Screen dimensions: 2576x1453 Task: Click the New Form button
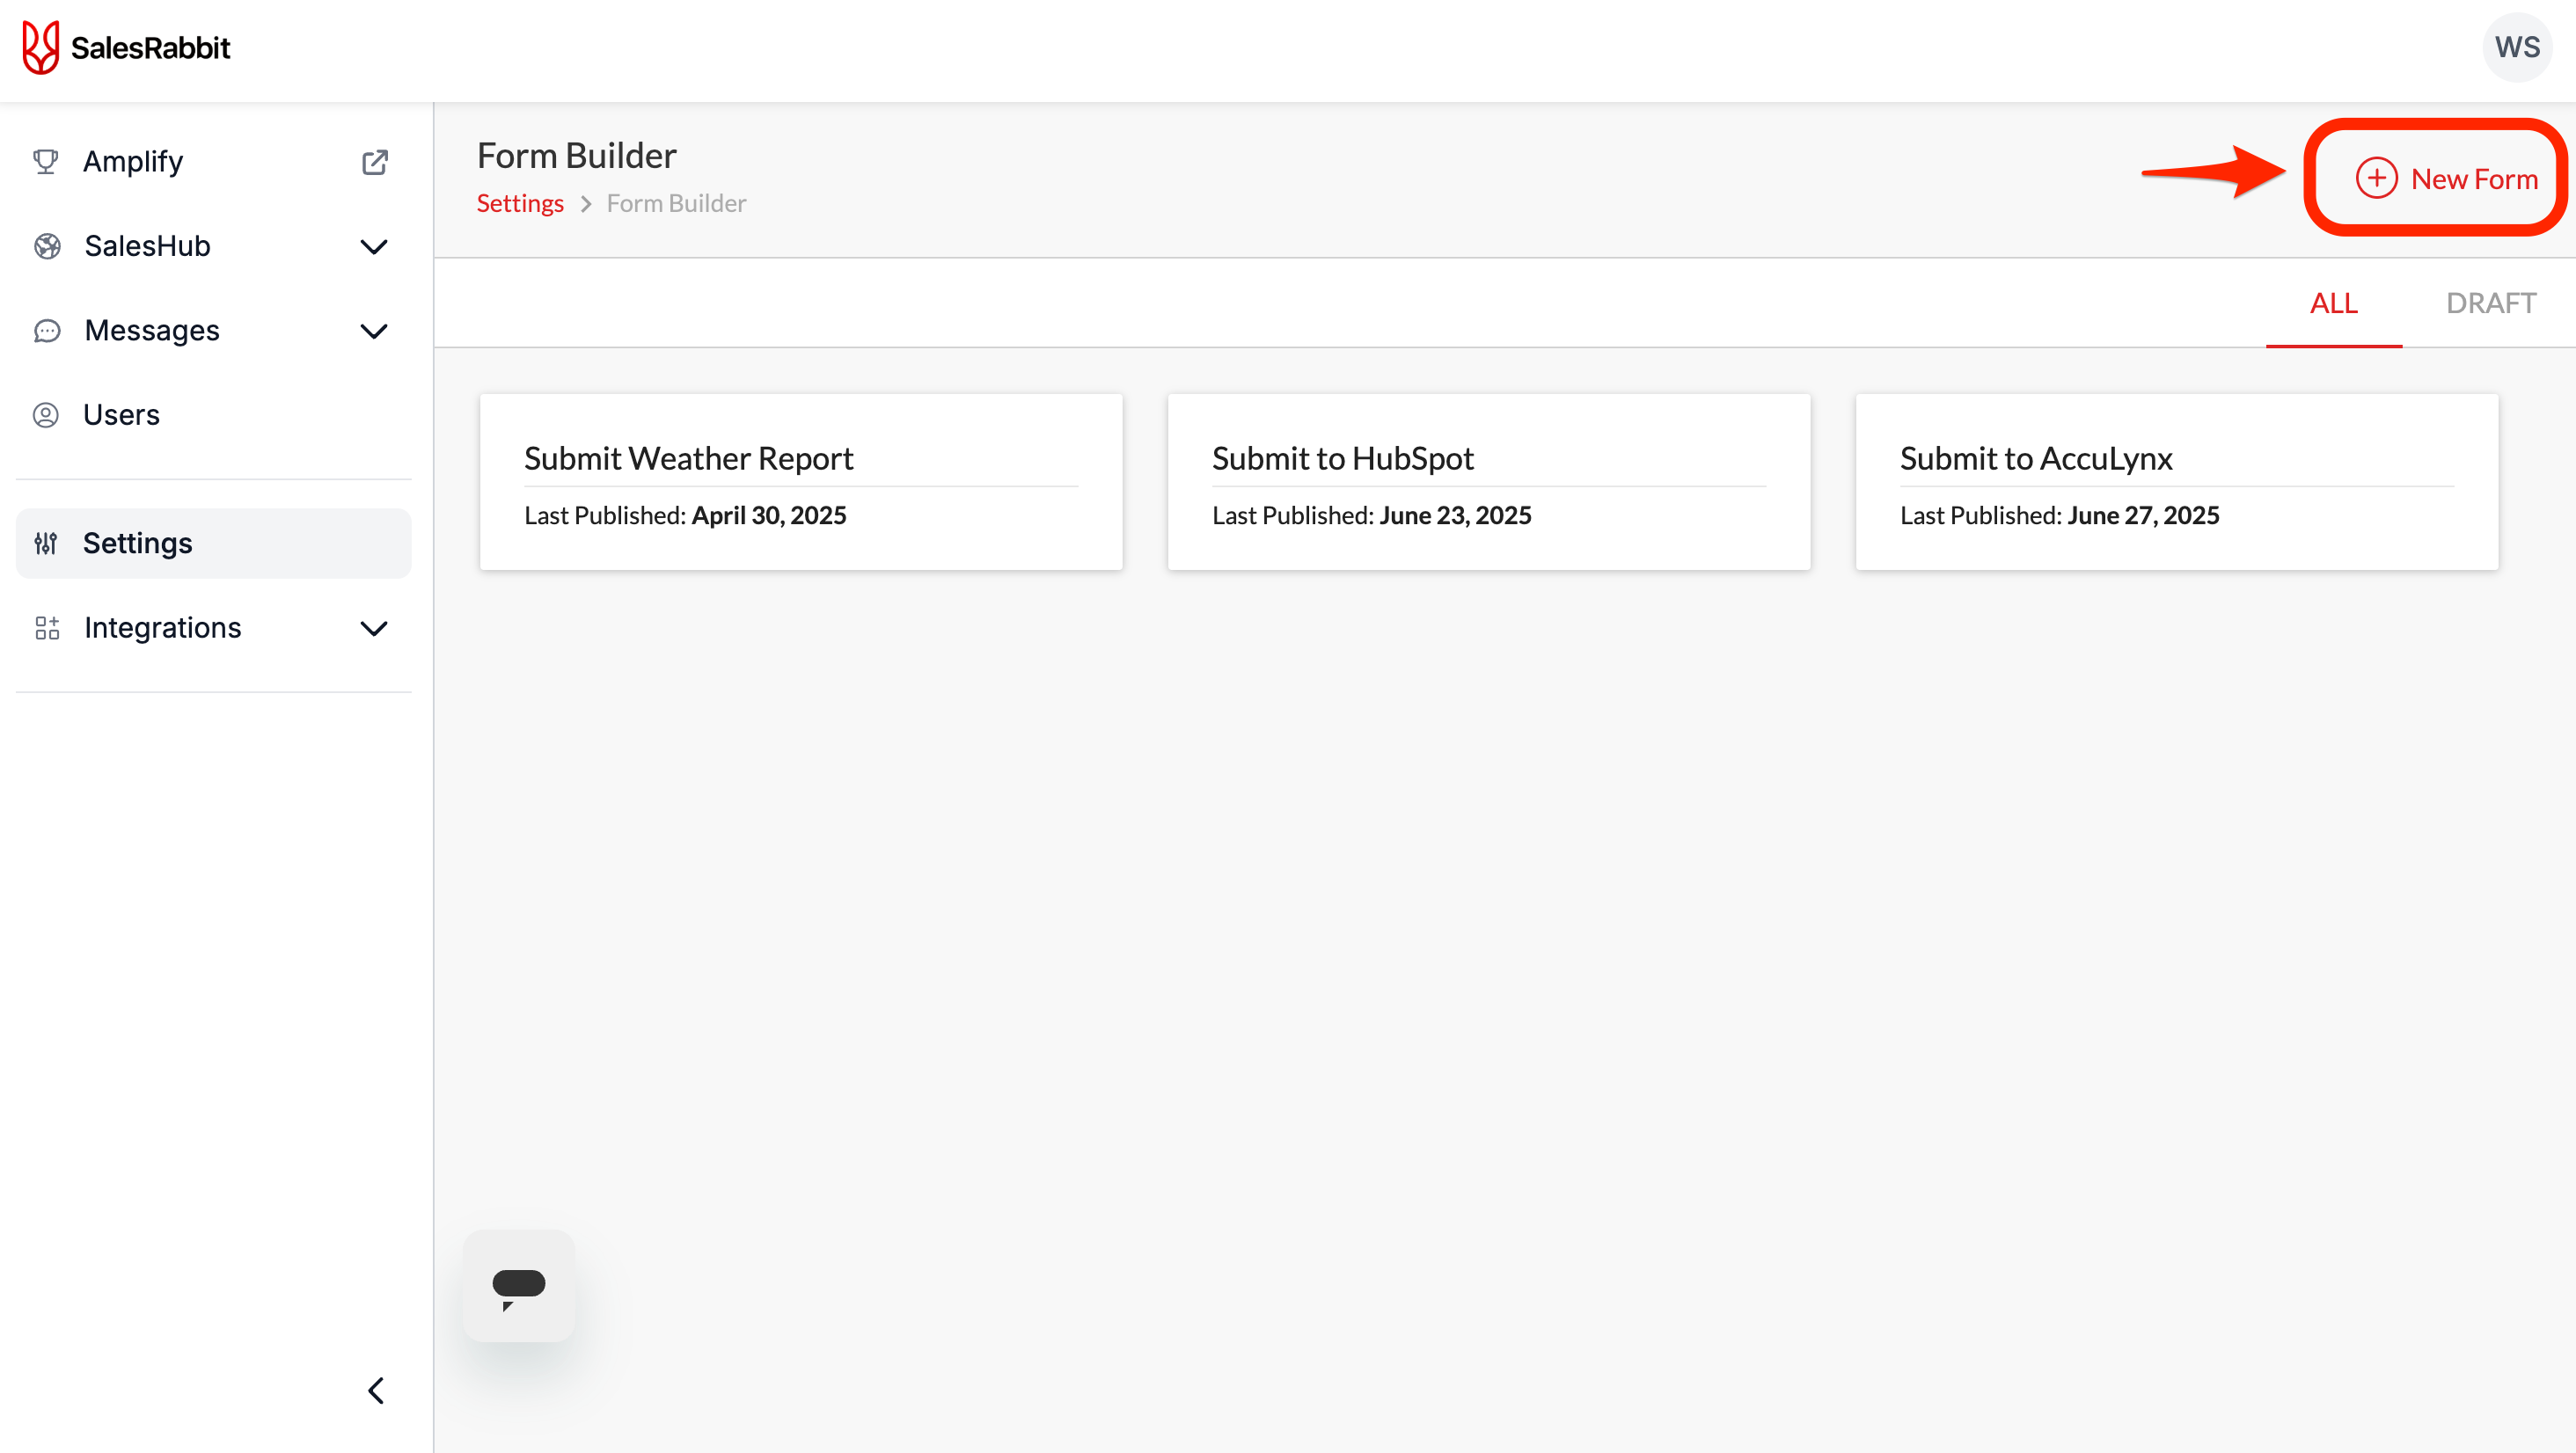2445,178
